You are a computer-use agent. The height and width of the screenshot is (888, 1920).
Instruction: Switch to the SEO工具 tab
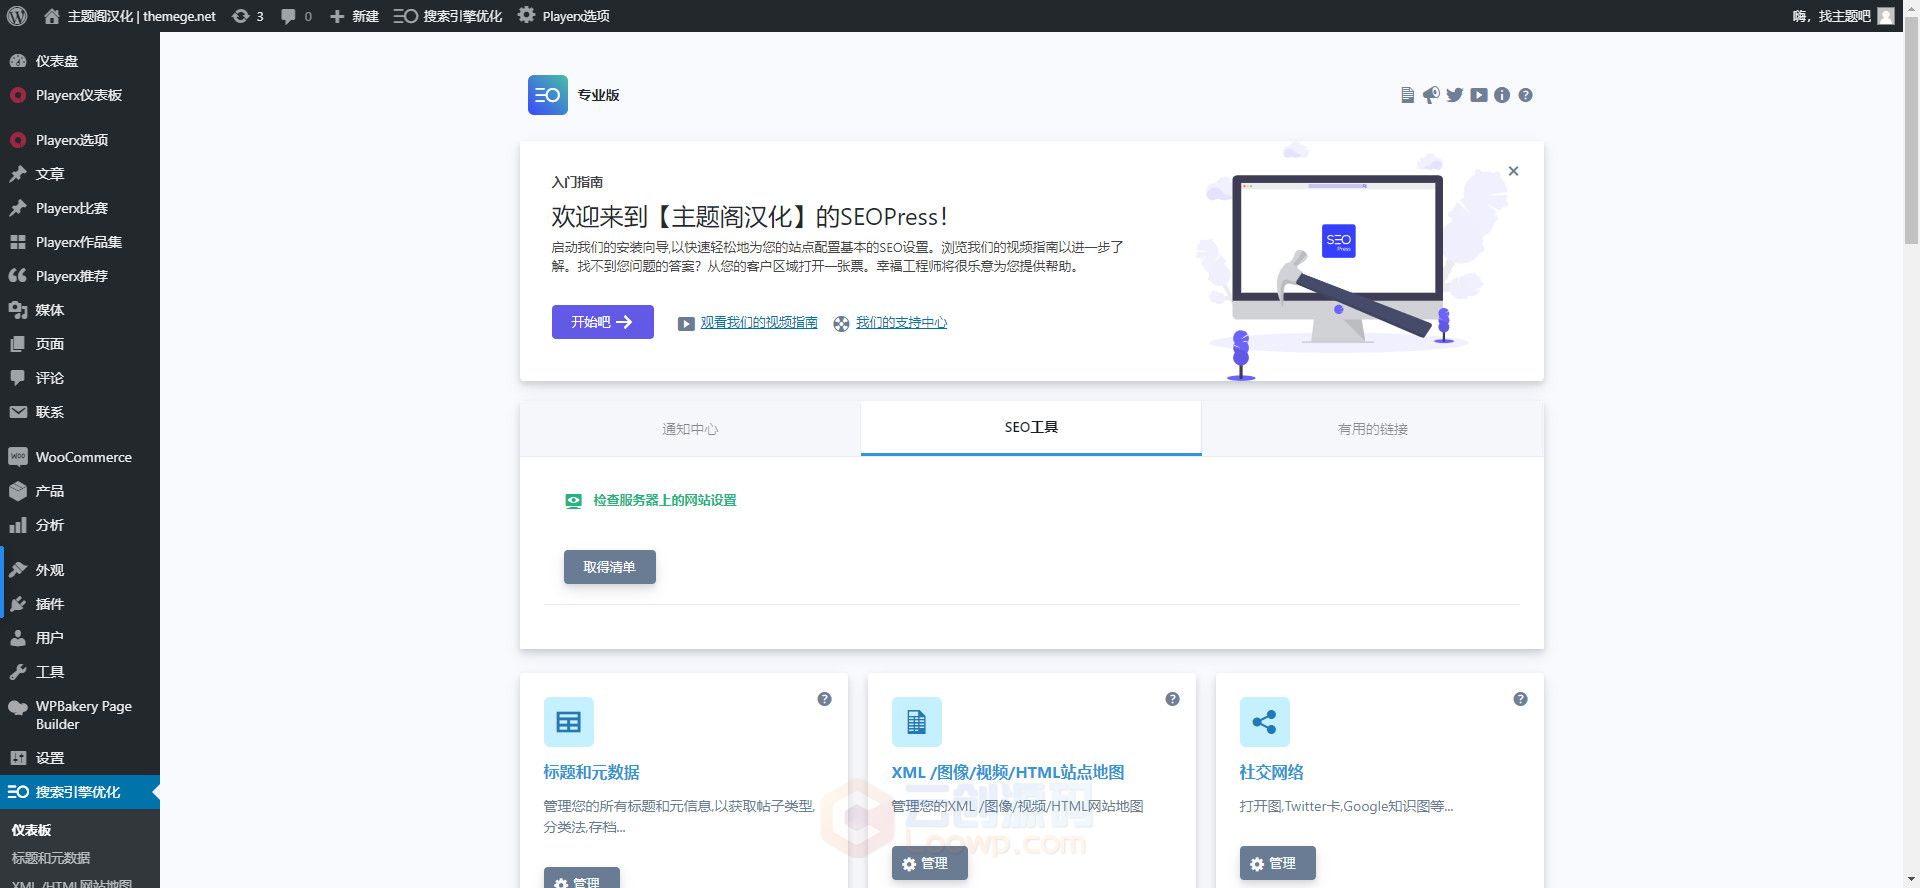(x=1031, y=428)
